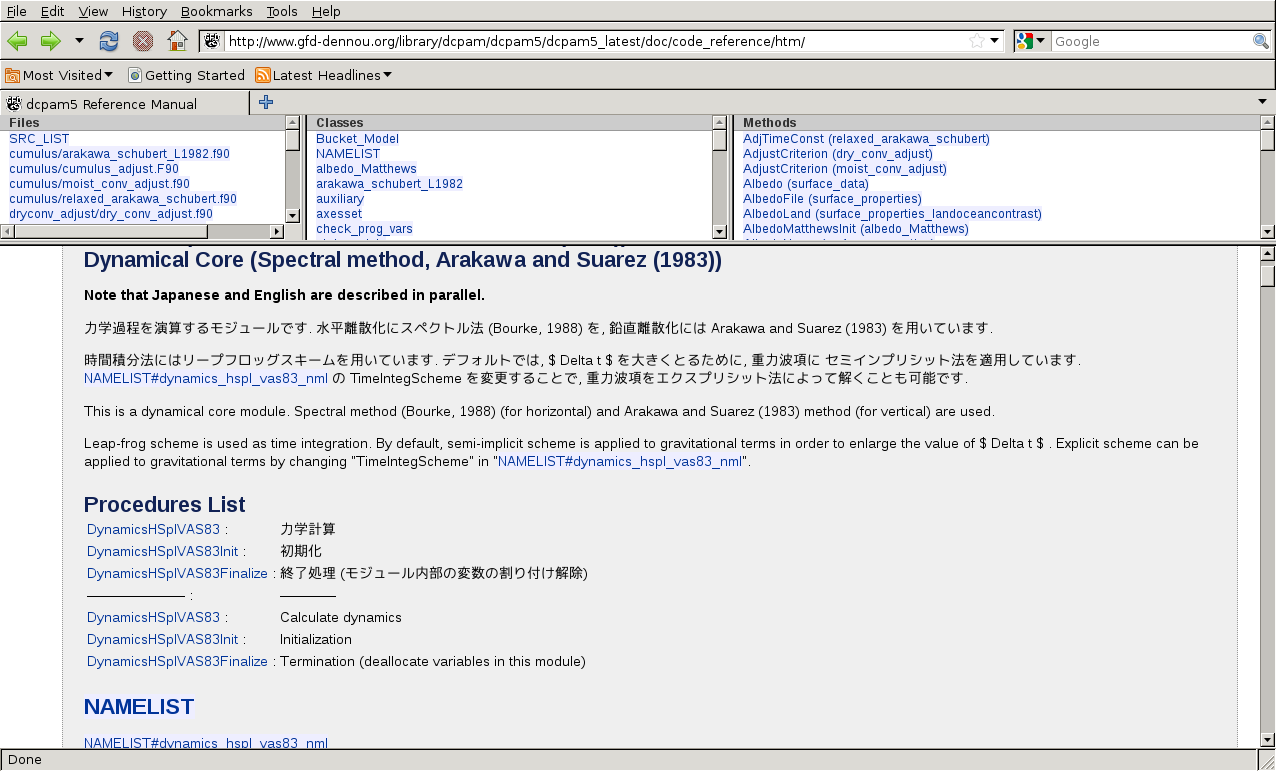The image size is (1276, 771).
Task: Show the recent pages history dropdown arrow
Action: click(x=79, y=41)
